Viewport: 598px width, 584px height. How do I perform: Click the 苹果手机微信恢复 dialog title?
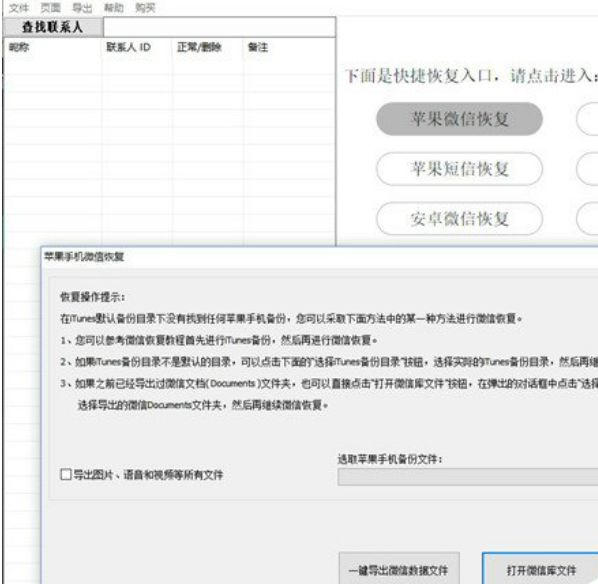(x=84, y=257)
